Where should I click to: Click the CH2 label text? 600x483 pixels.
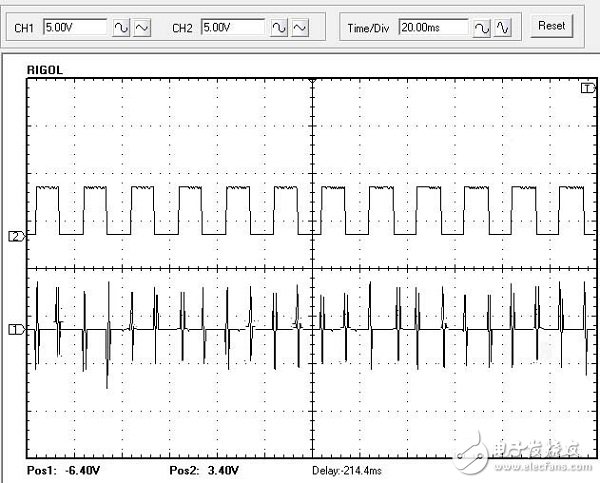(182, 27)
